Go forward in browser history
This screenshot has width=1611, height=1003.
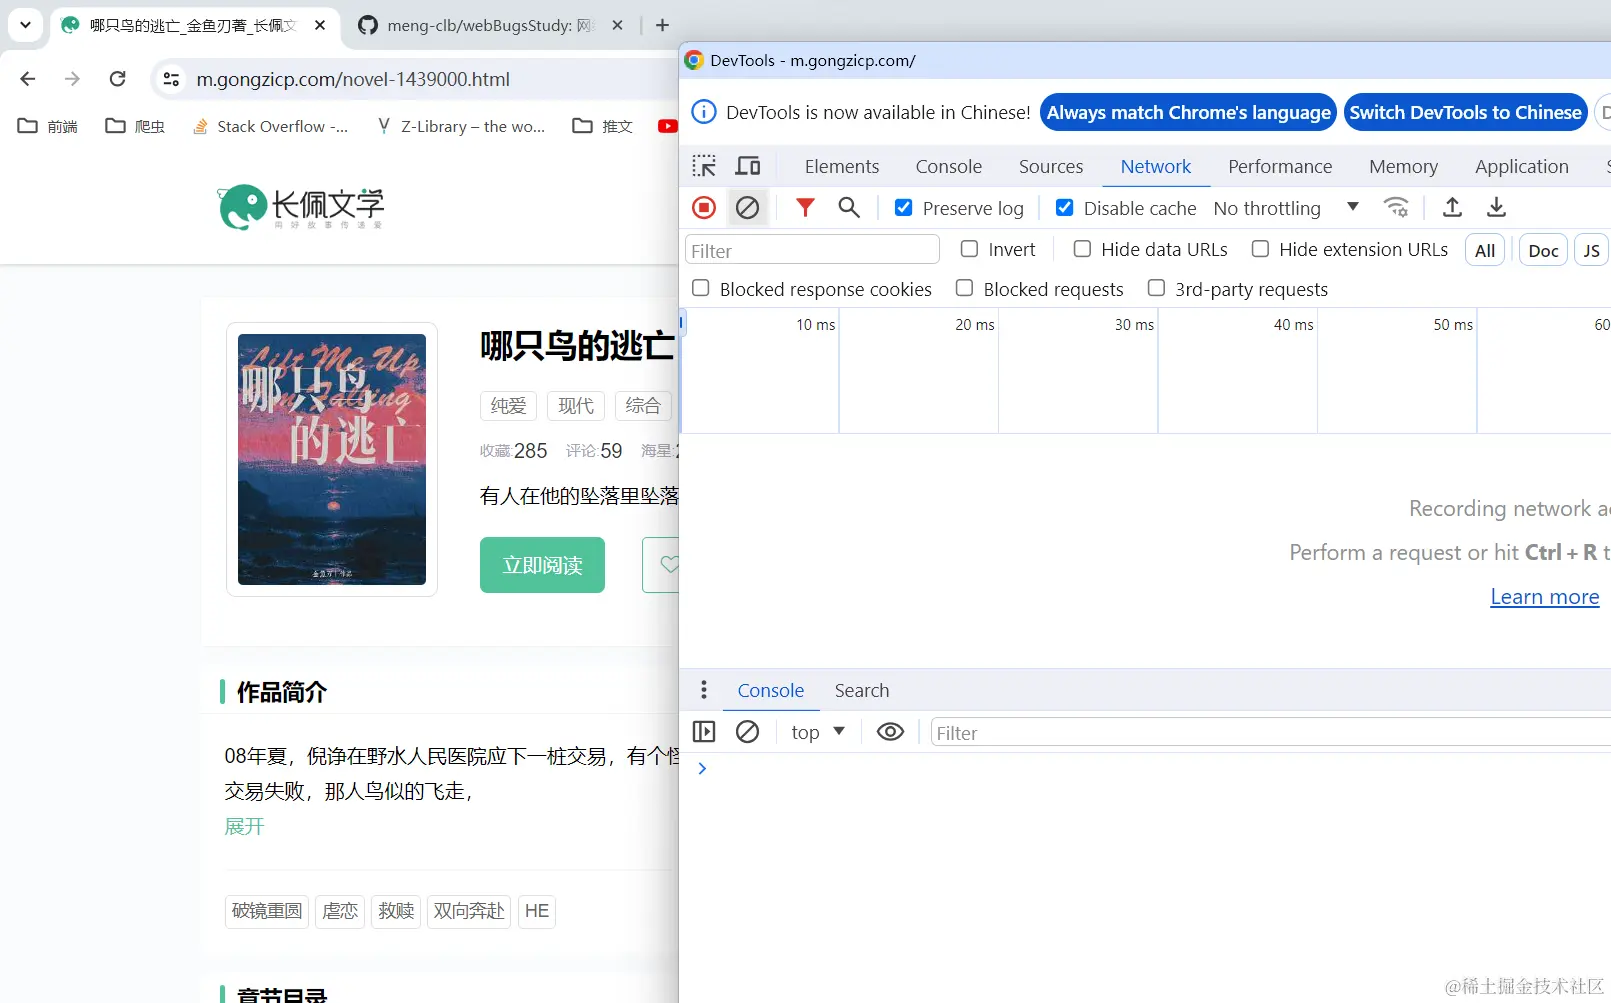72,79
